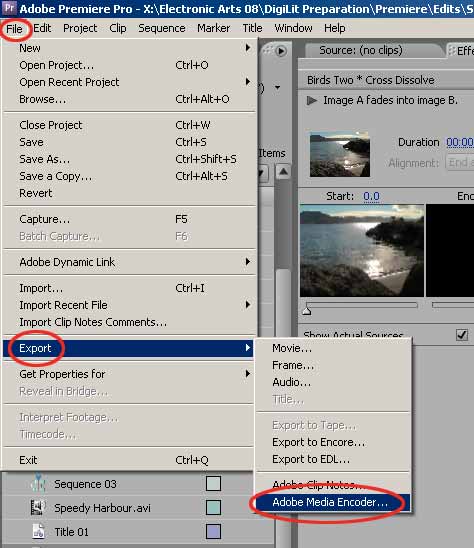
Task: Adjust the Start position slider
Action: click(307, 310)
